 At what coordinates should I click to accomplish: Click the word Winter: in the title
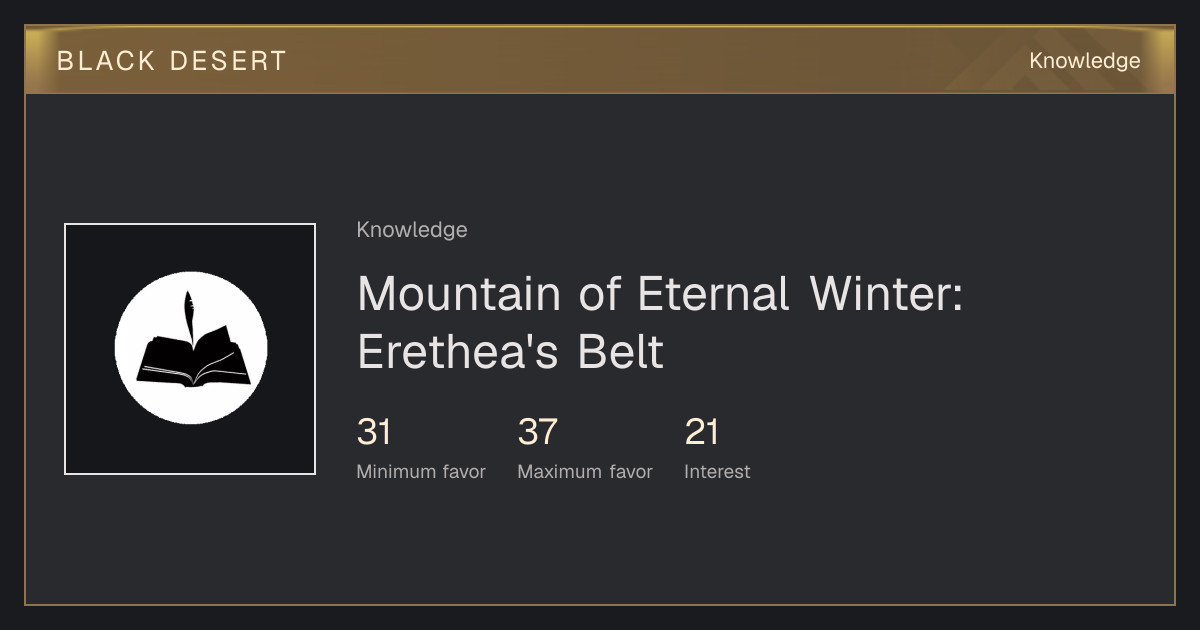[887, 294]
